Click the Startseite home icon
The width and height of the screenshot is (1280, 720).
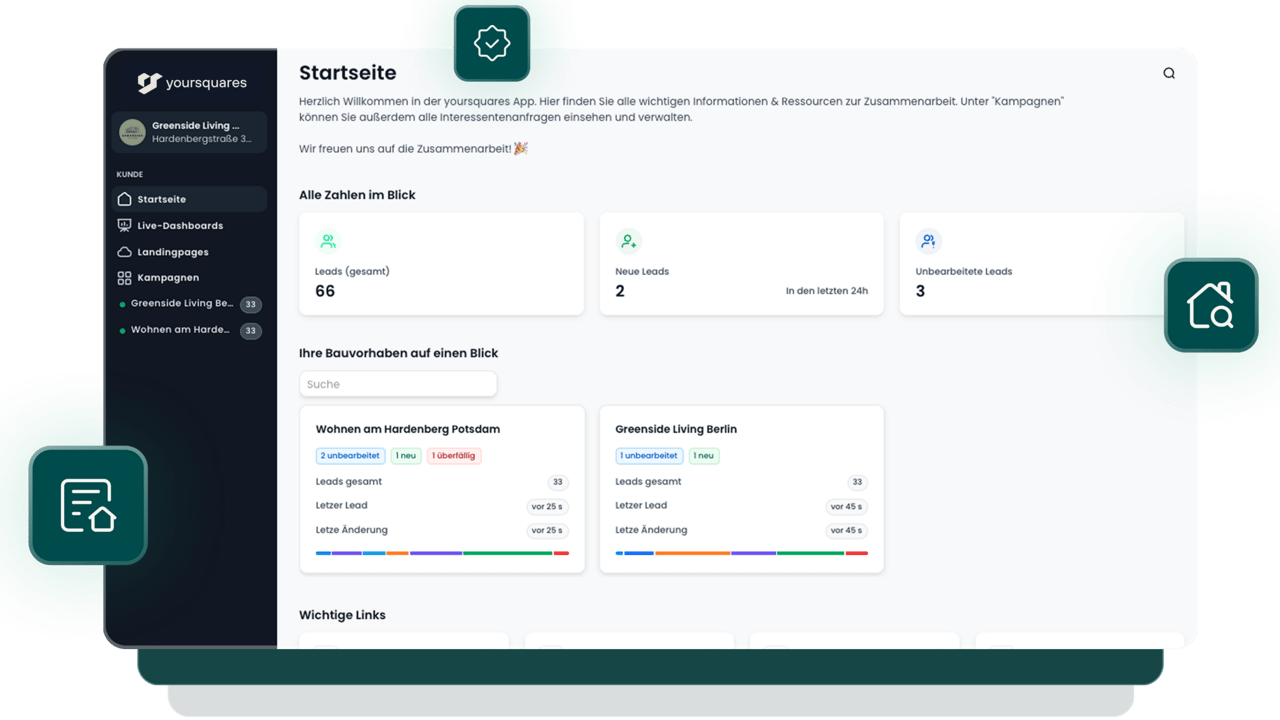pos(124,199)
